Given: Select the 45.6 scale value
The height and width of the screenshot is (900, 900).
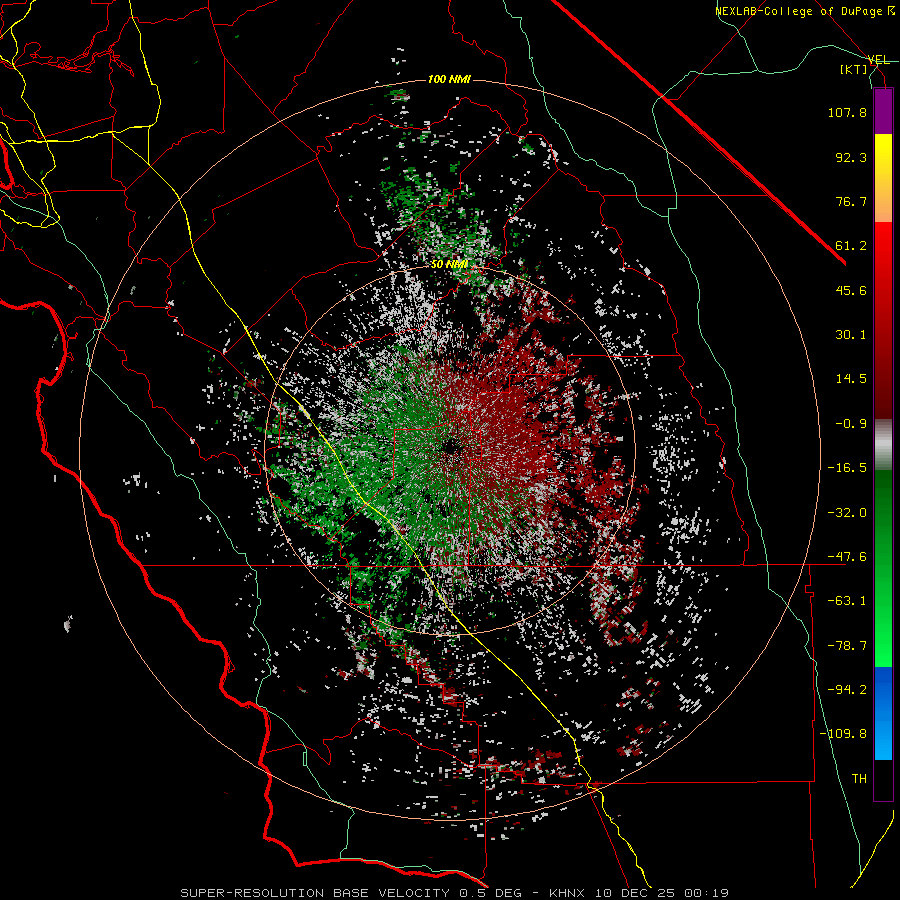Looking at the screenshot, I should point(851,290).
